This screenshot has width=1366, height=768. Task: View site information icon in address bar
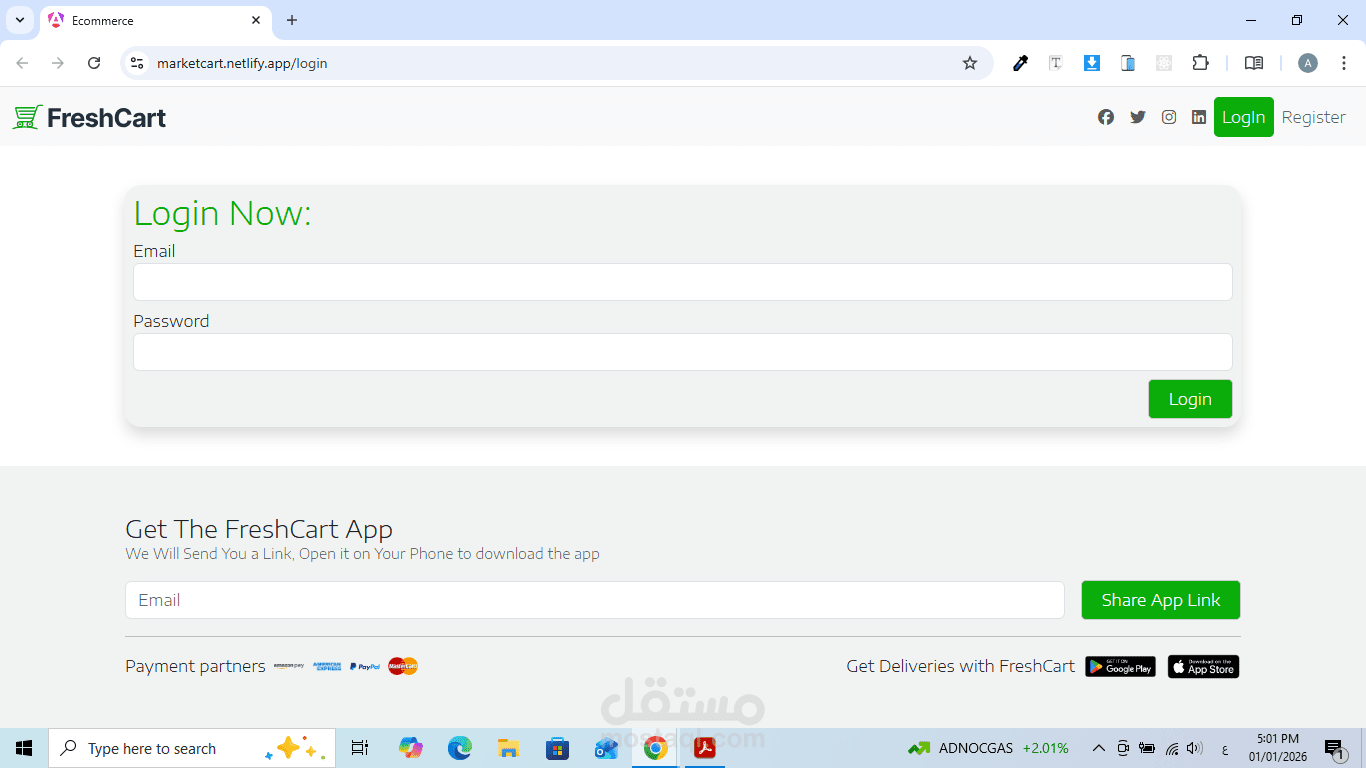coord(138,63)
